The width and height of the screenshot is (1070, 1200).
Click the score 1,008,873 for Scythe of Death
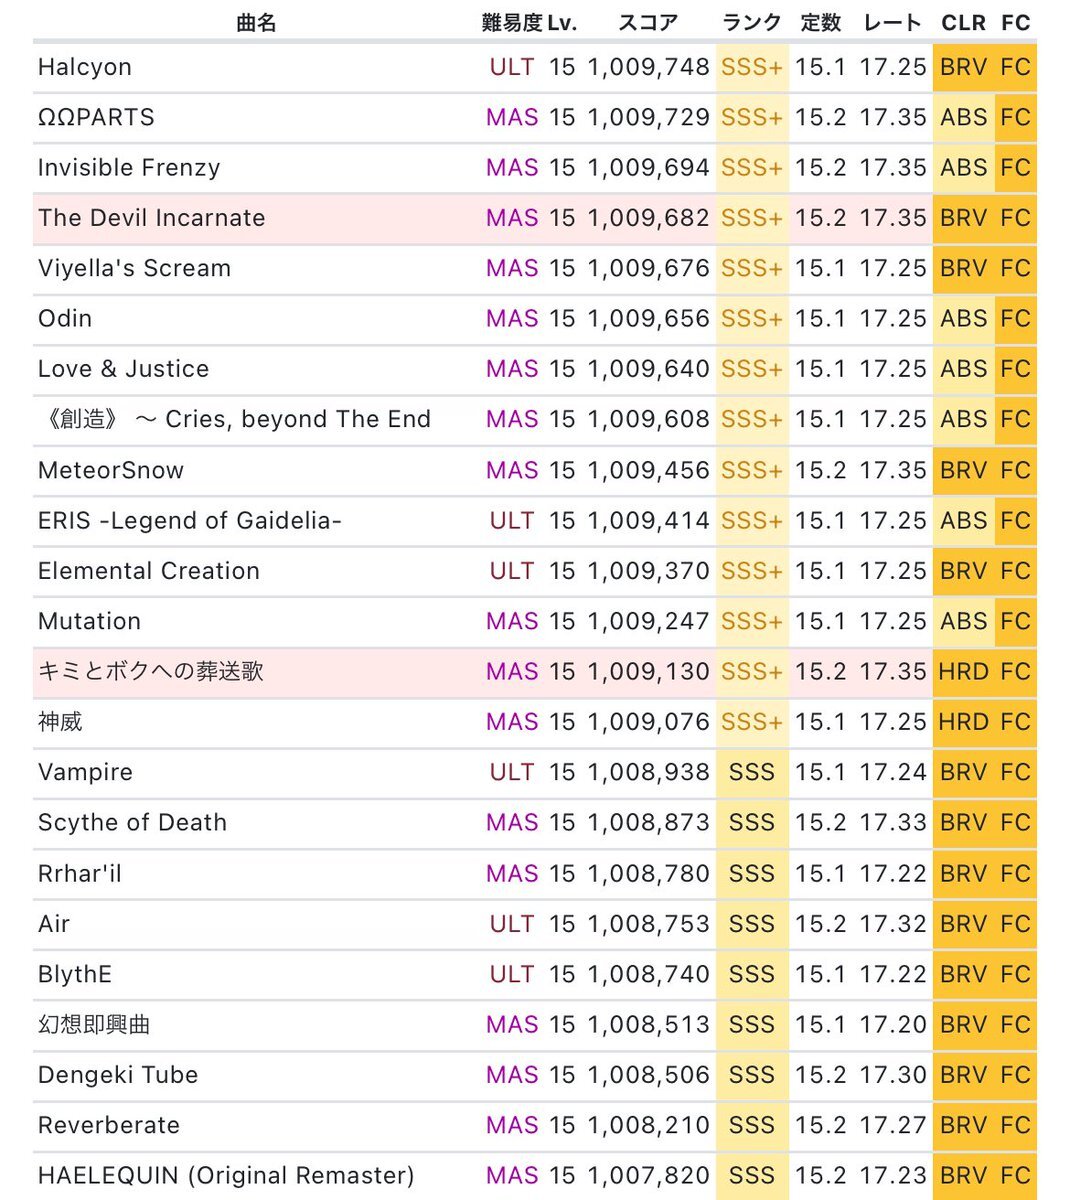click(648, 823)
